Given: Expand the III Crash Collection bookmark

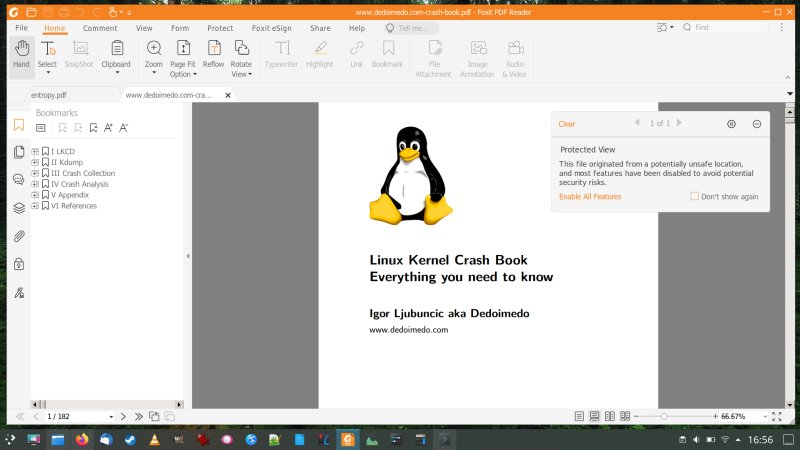Looking at the screenshot, I should (x=35, y=173).
